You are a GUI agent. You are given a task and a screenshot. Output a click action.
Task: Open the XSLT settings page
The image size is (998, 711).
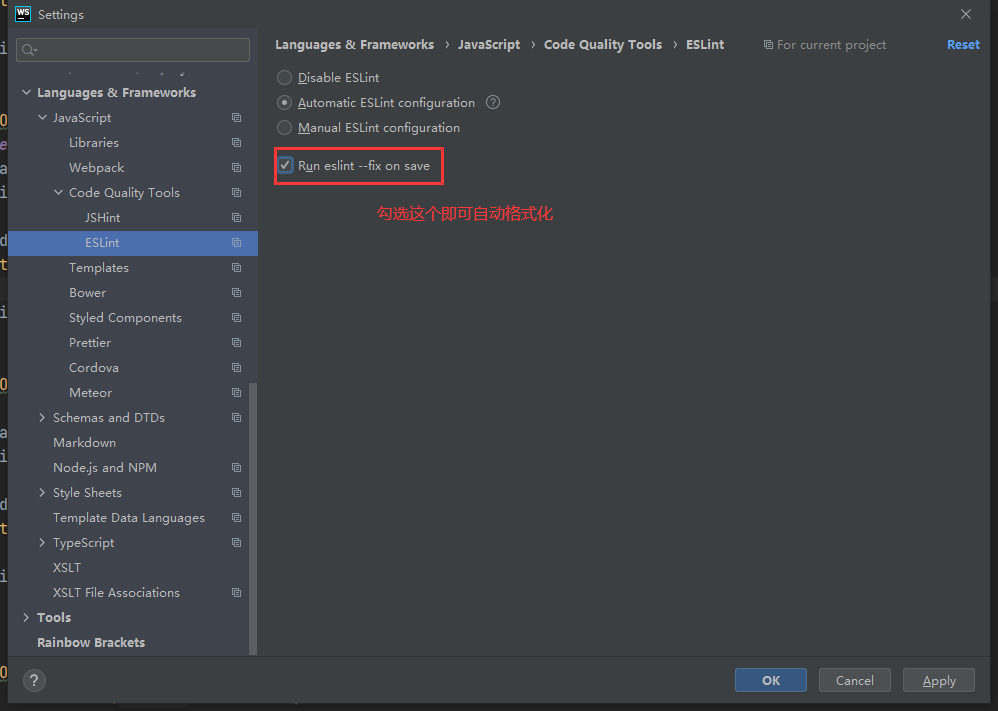67,567
